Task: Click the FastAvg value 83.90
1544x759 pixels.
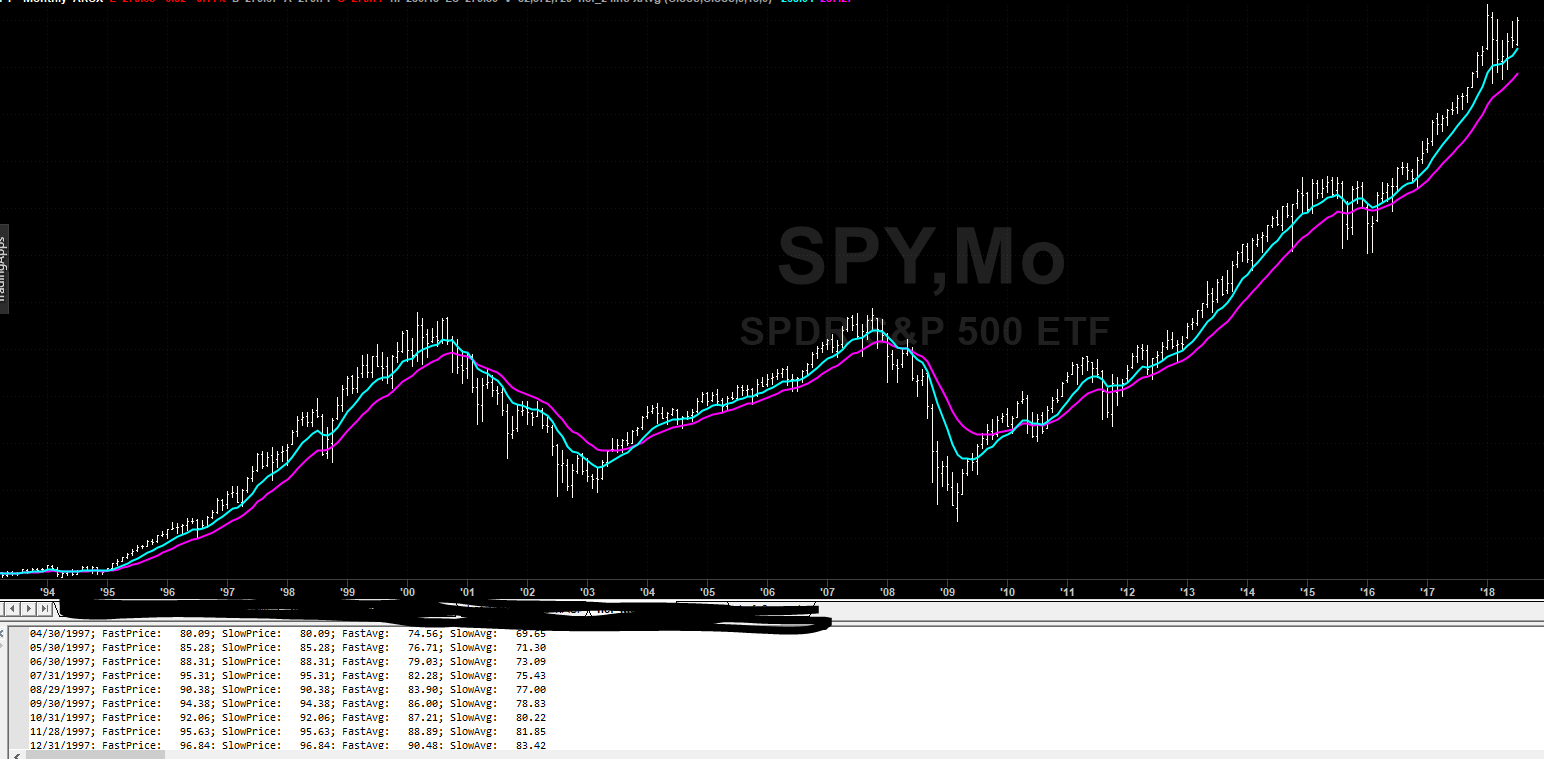Action: (x=425, y=689)
